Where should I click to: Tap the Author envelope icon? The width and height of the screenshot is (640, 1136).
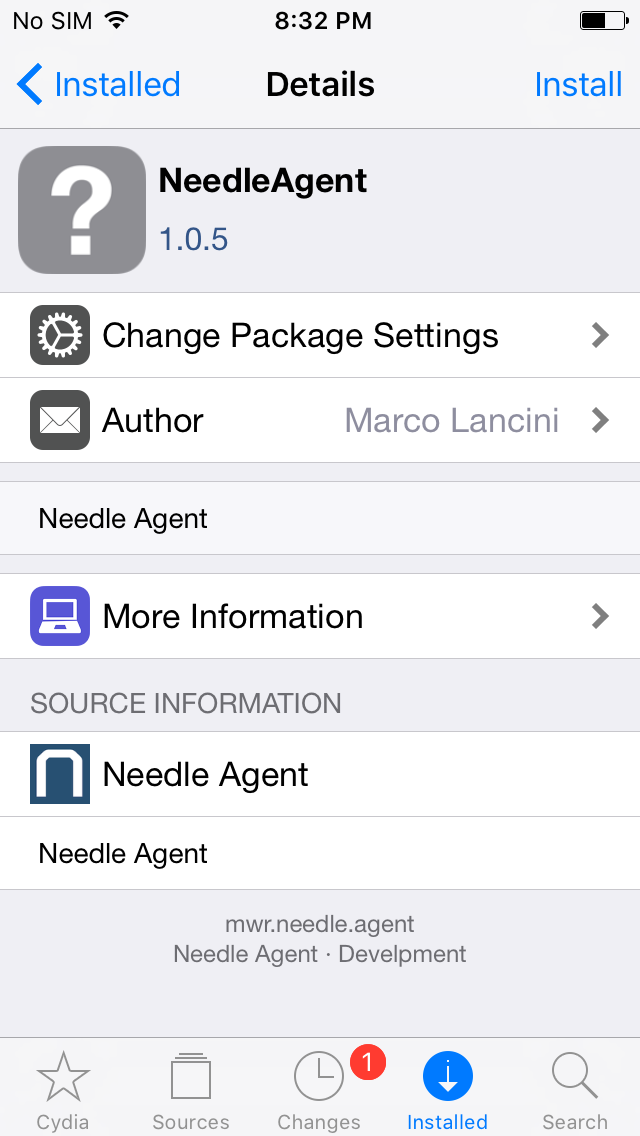pos(60,420)
